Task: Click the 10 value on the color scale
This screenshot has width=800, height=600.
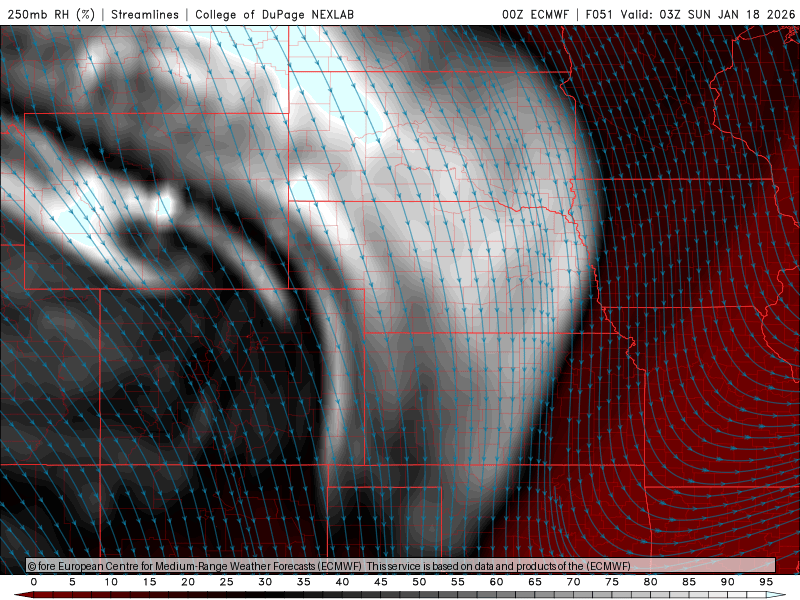Action: (111, 582)
